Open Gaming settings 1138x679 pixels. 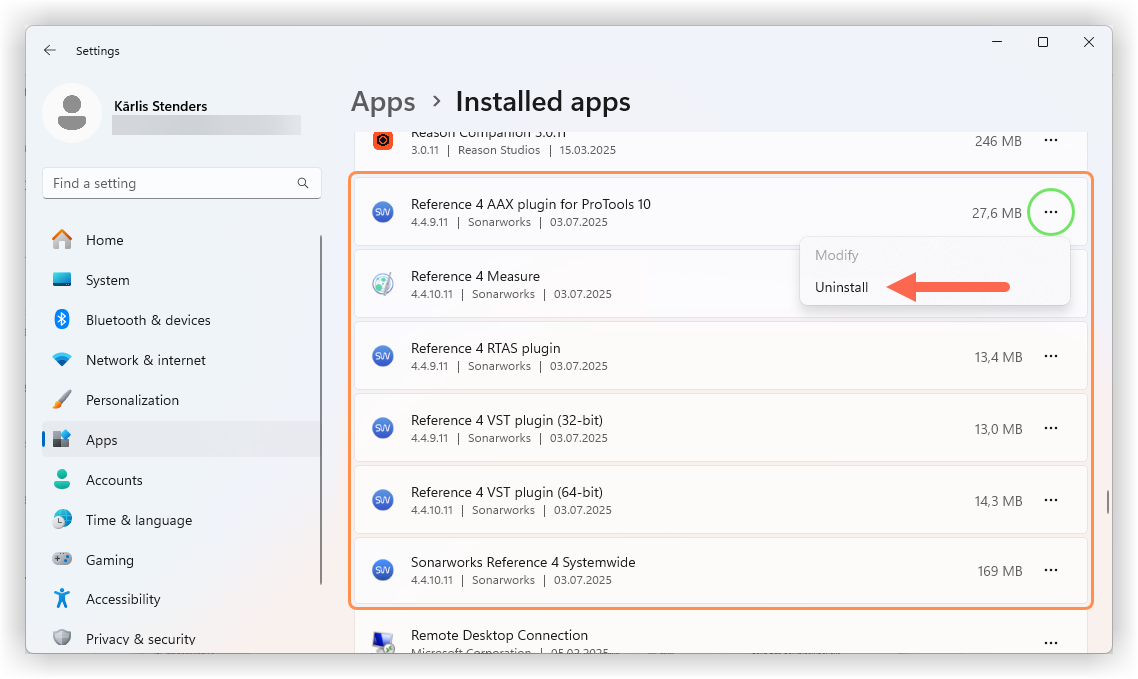[x=110, y=560]
